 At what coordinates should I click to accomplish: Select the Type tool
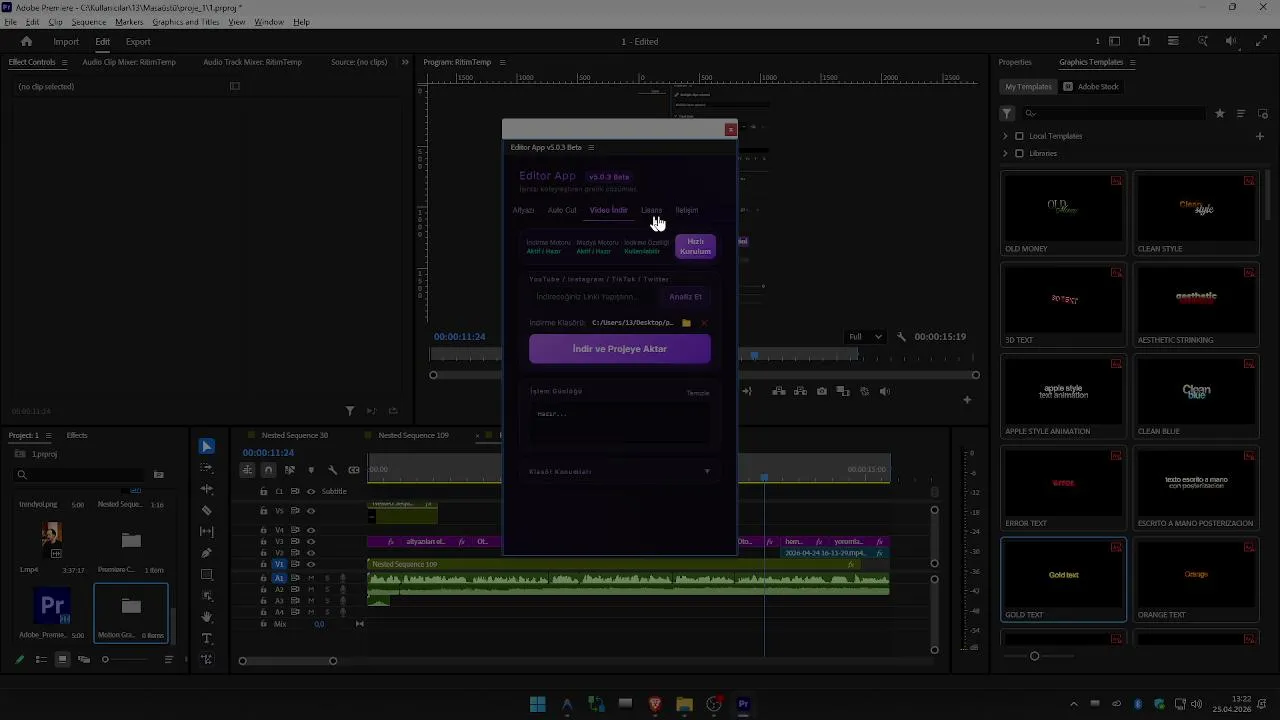207,638
